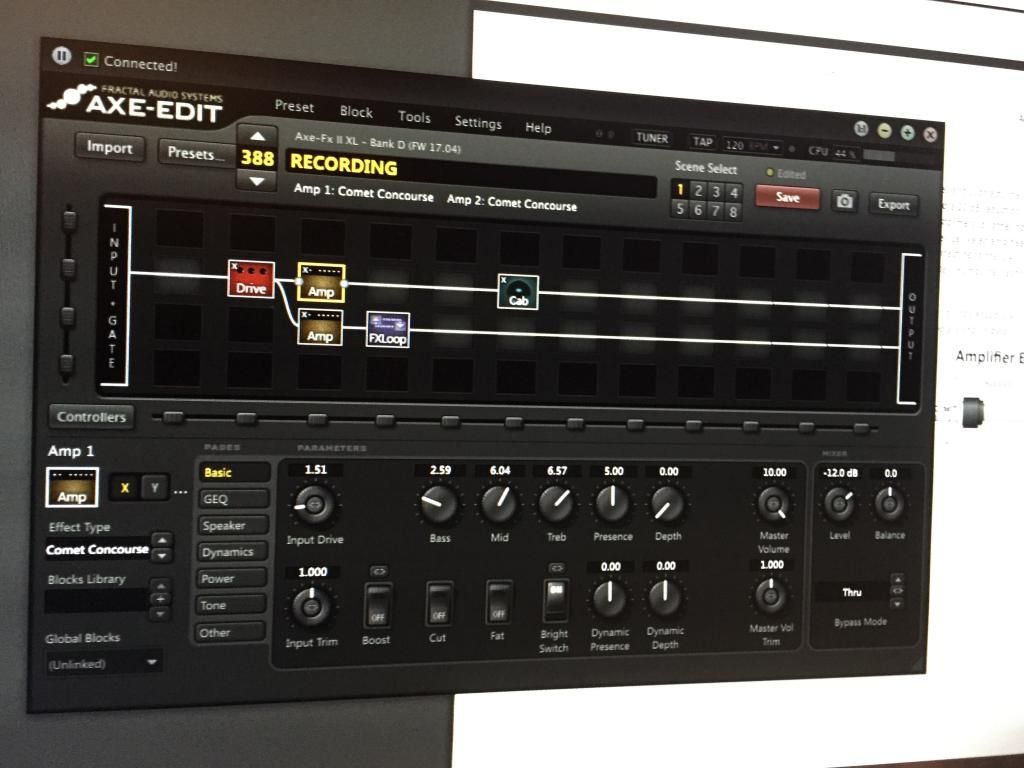Click the Master Volume knob
The width and height of the screenshot is (1024, 768).
tap(774, 504)
